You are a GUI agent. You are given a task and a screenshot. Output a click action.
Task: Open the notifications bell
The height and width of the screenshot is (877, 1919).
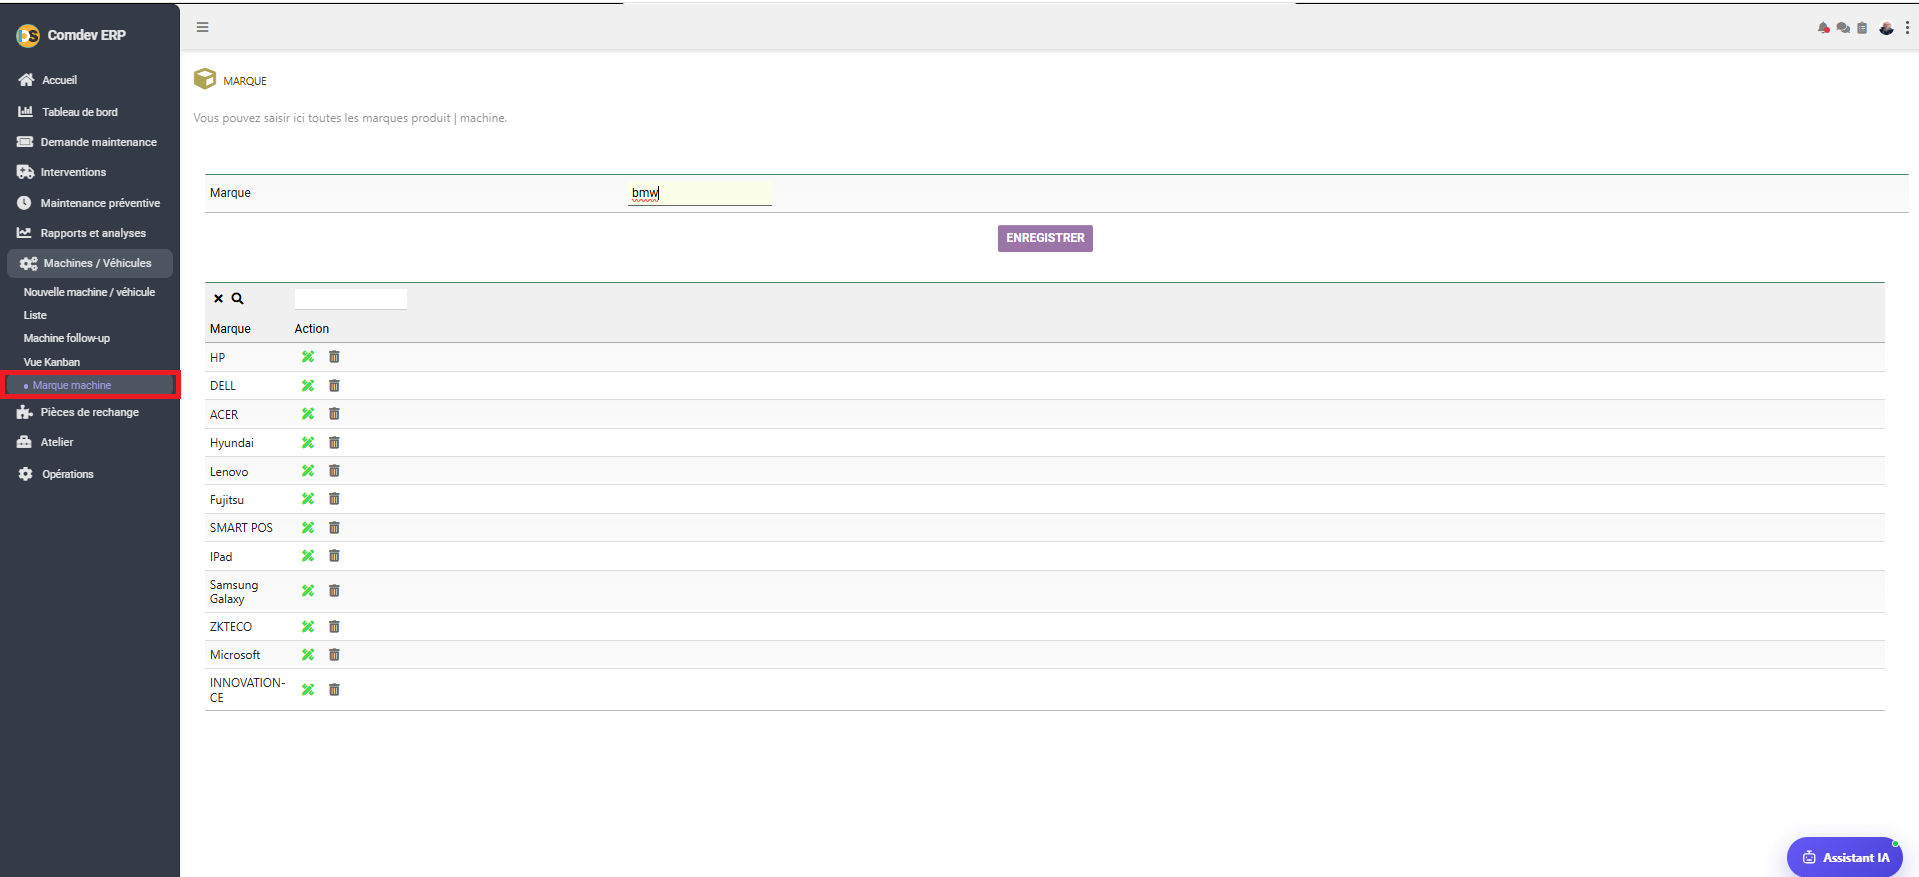(x=1823, y=28)
